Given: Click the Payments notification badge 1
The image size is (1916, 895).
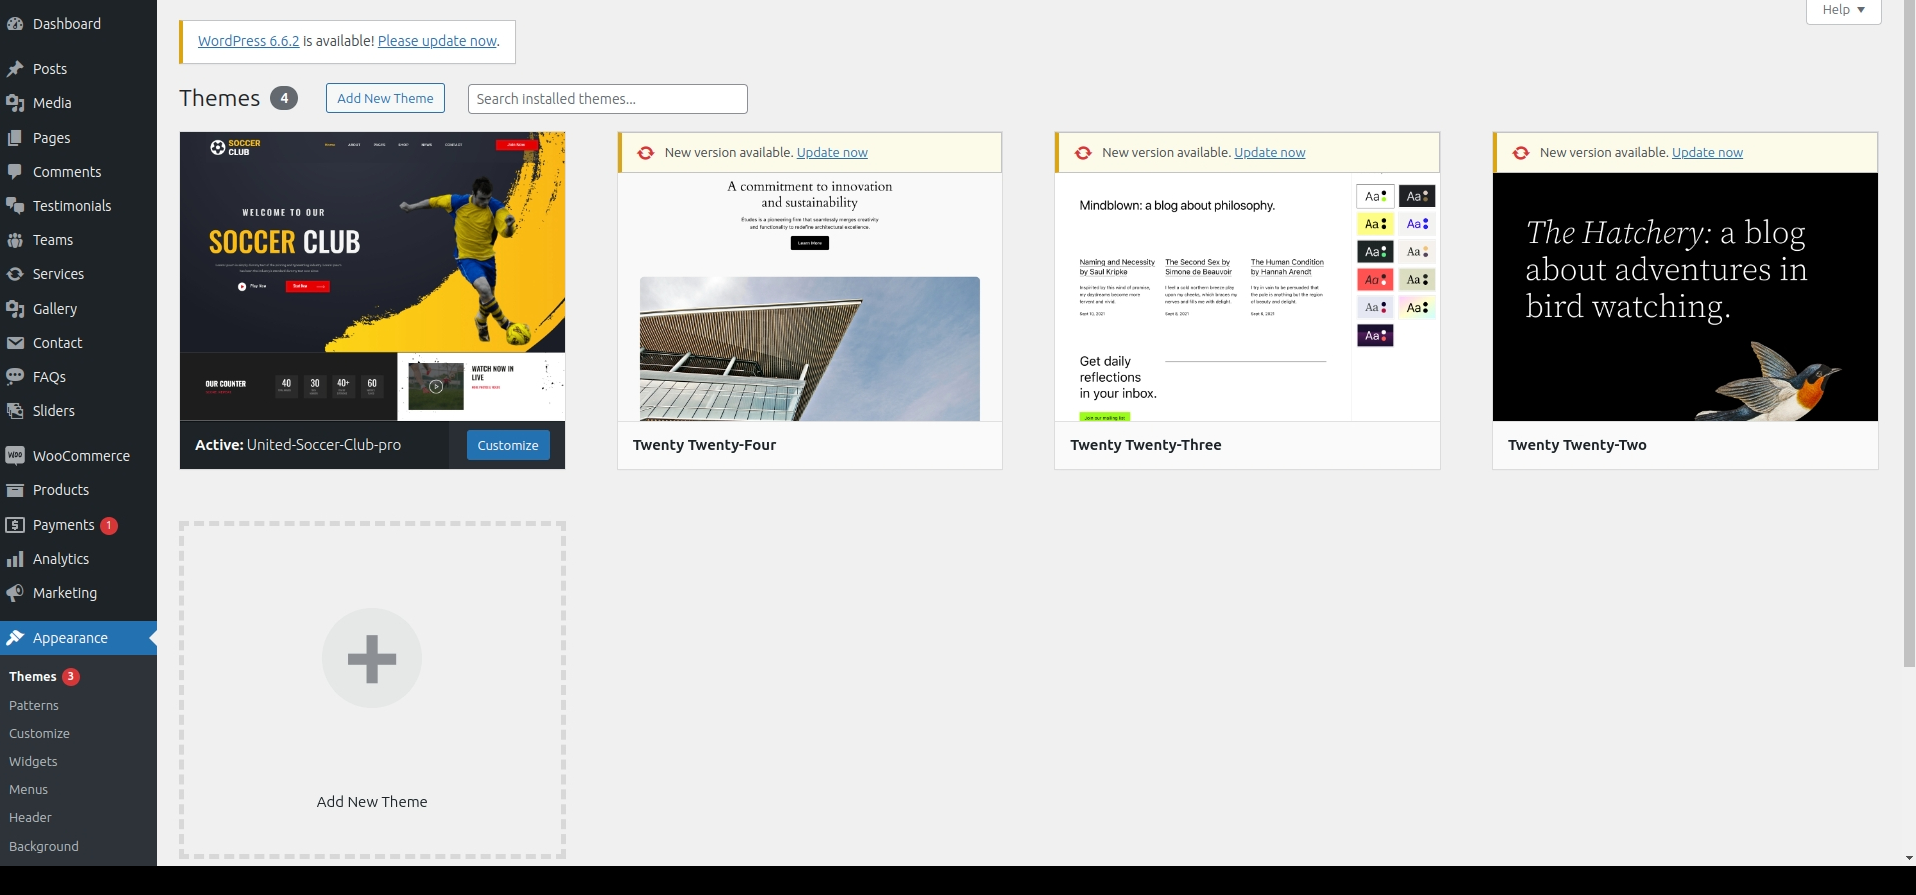Looking at the screenshot, I should click(x=109, y=525).
